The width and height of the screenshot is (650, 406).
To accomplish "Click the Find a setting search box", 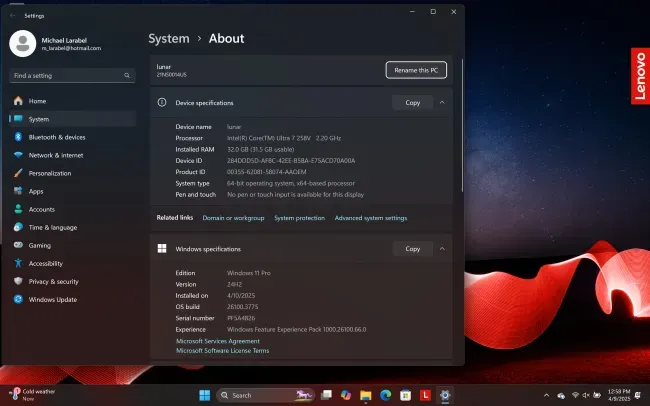I will tap(73, 75).
